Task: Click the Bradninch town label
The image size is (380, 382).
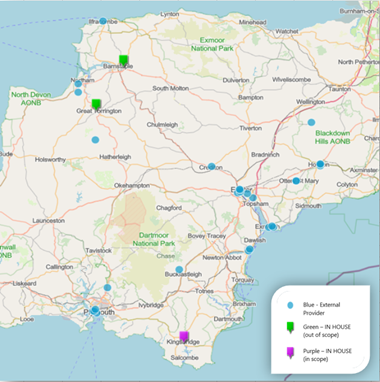Action: click(265, 155)
